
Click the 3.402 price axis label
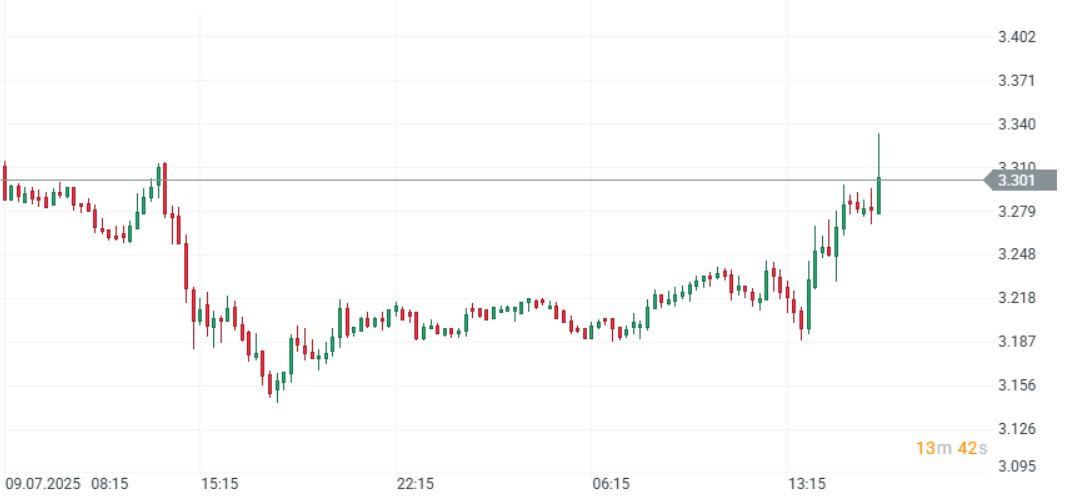point(1016,38)
